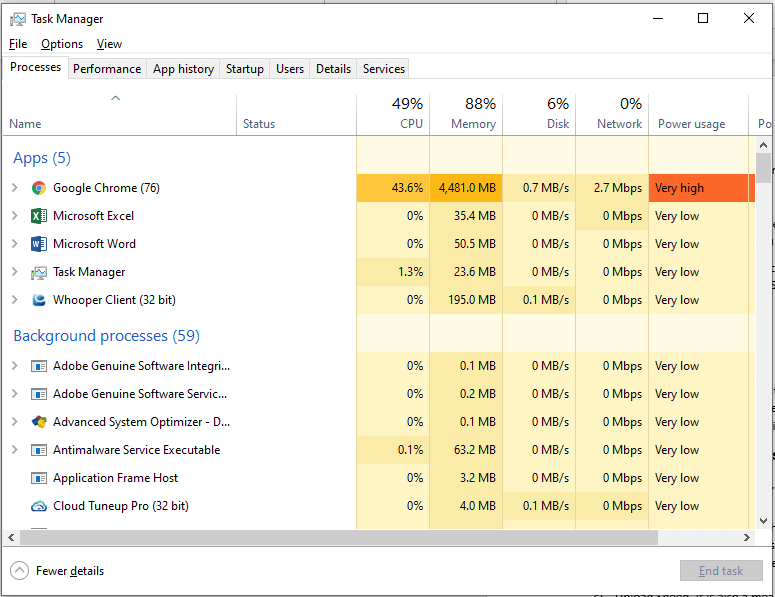The image size is (775, 597).
Task: Select the Application Frame Host row name
Action: click(x=115, y=478)
